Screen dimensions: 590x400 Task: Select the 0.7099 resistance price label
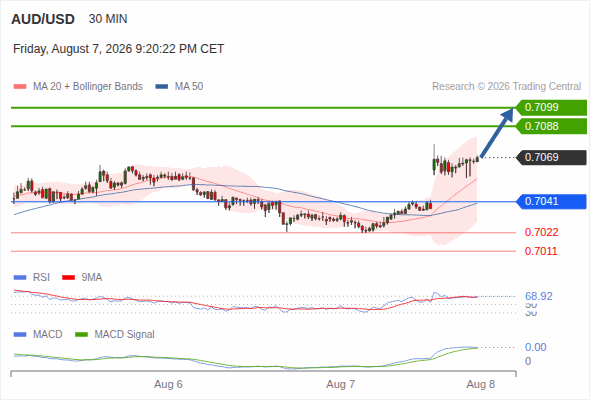pyautogui.click(x=551, y=108)
